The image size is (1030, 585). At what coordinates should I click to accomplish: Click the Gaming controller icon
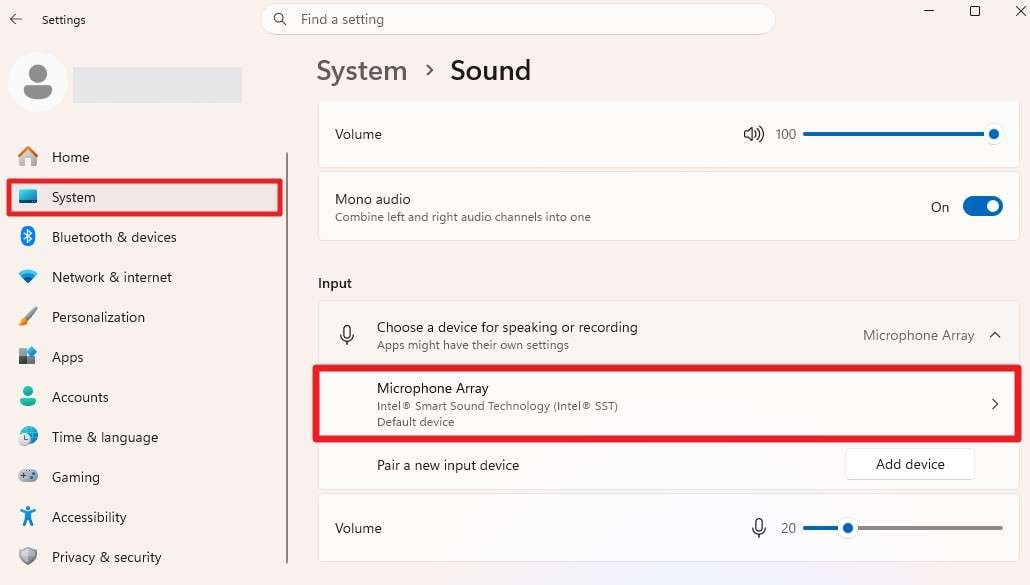click(x=28, y=476)
